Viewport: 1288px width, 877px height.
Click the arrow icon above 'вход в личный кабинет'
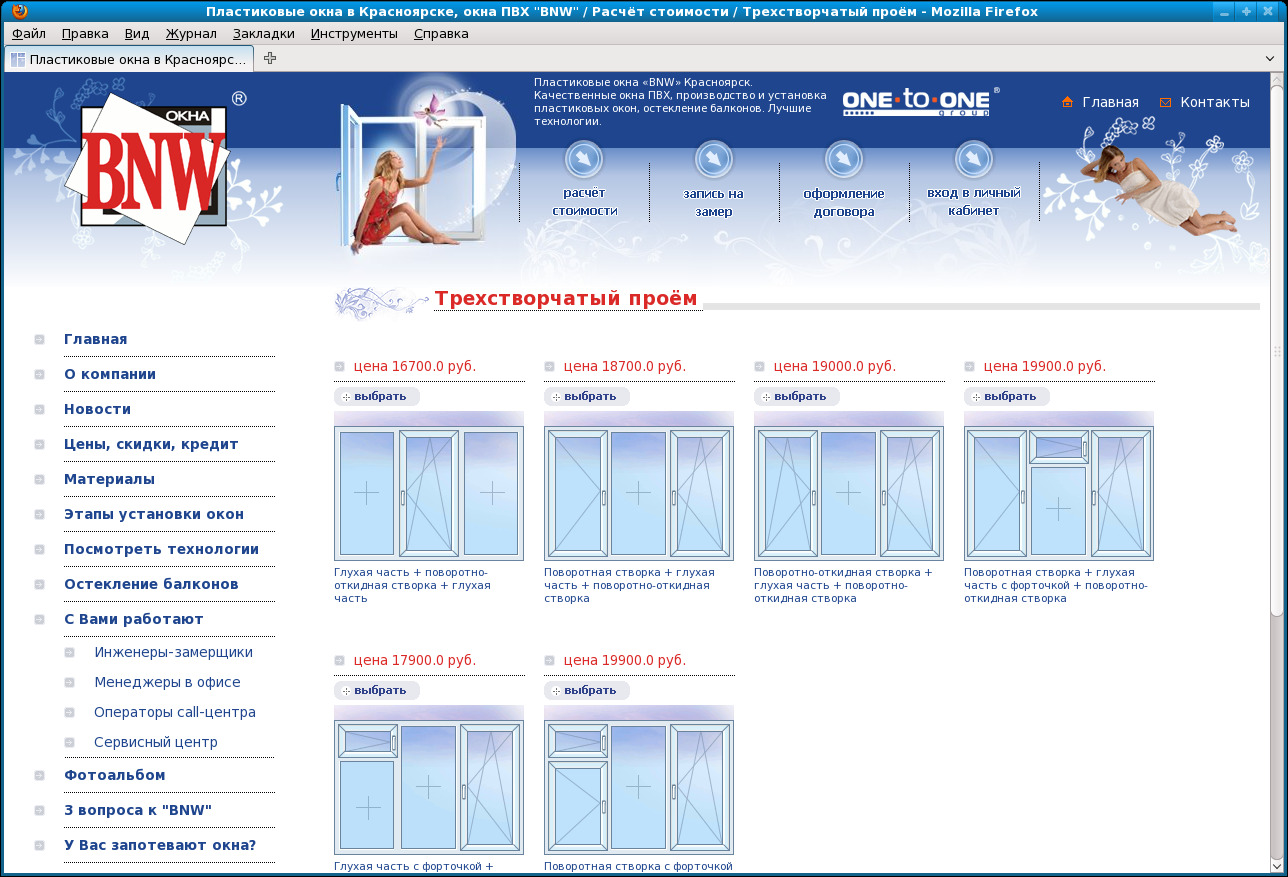pos(974,159)
